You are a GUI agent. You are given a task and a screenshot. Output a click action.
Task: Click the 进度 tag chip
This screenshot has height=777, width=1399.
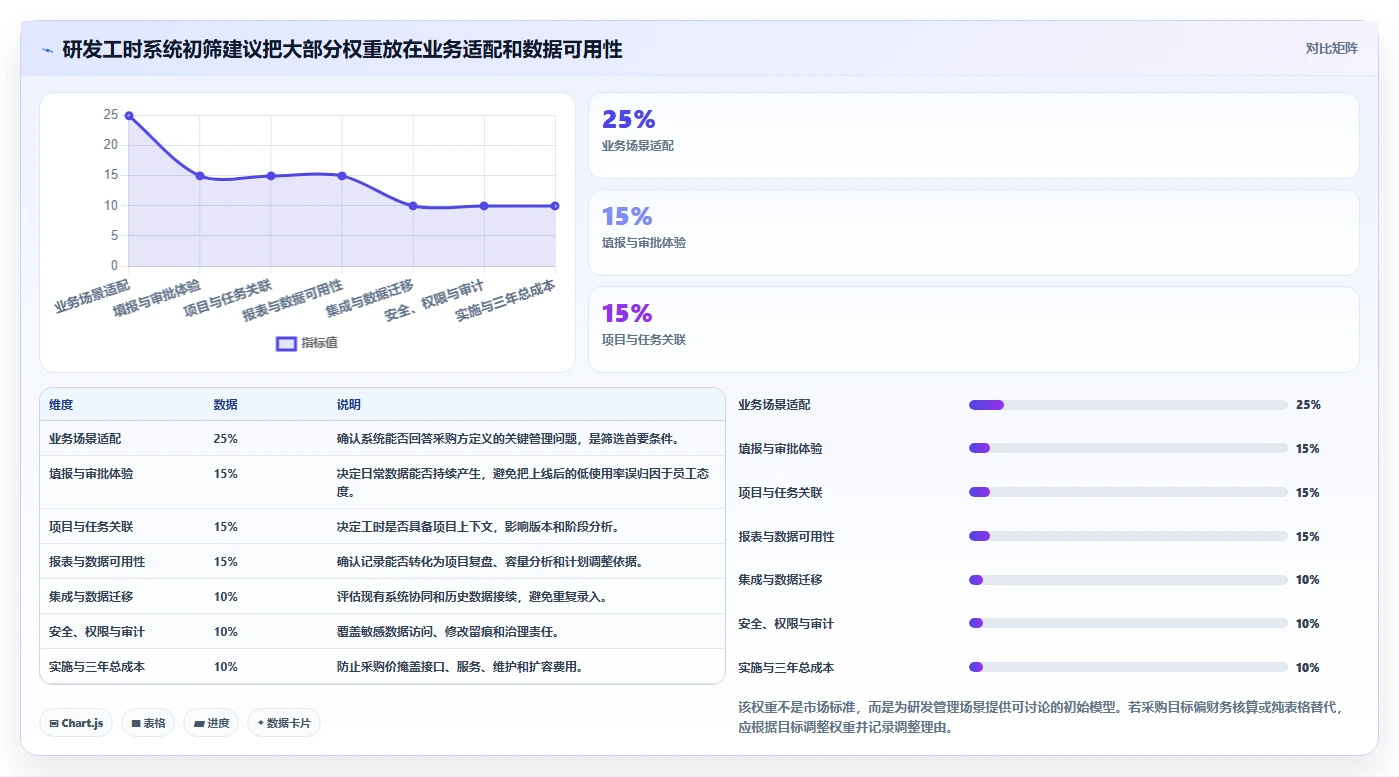click(x=211, y=723)
